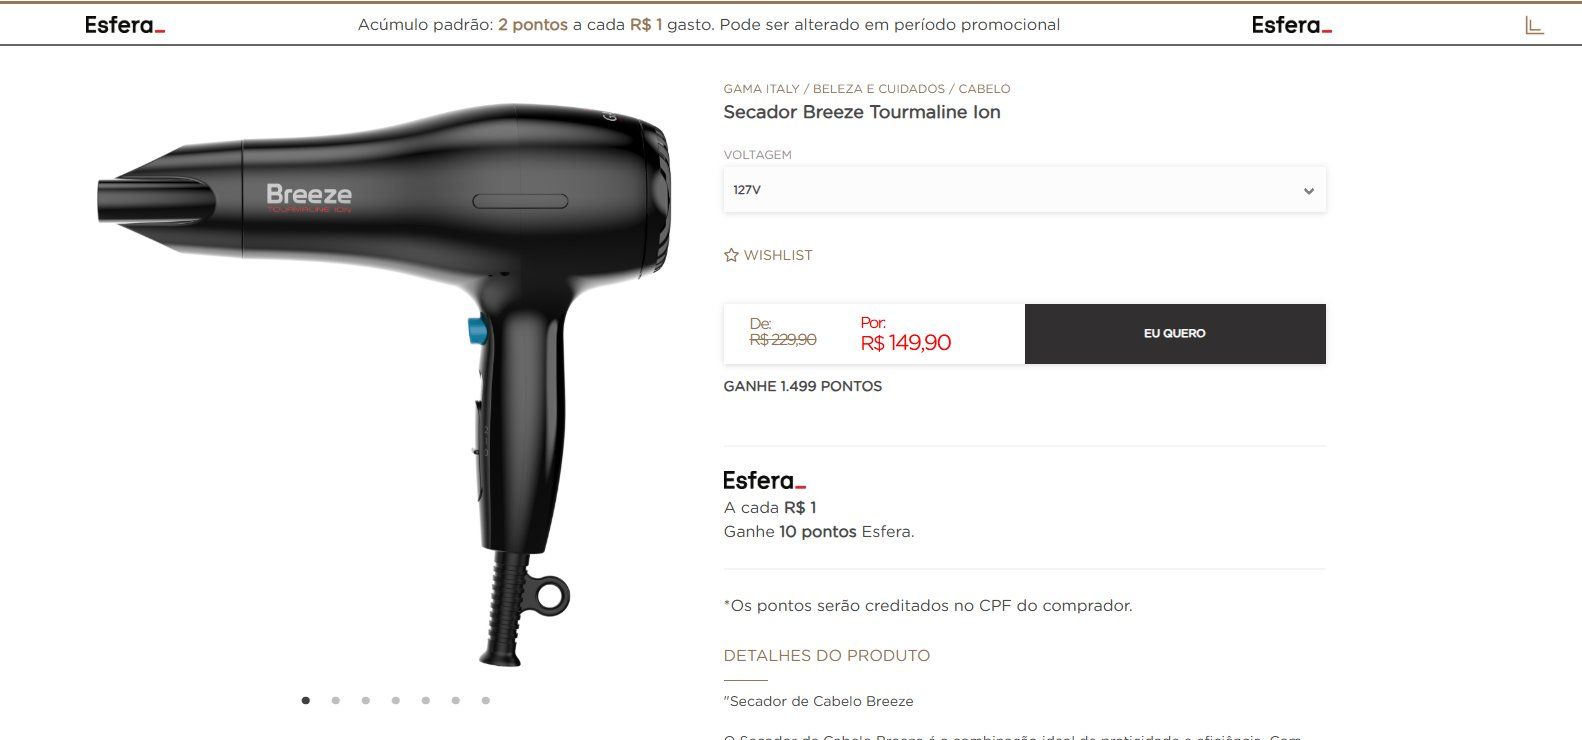1582x740 pixels.
Task: Open the CABELO breadcrumb category
Action: tap(984, 89)
